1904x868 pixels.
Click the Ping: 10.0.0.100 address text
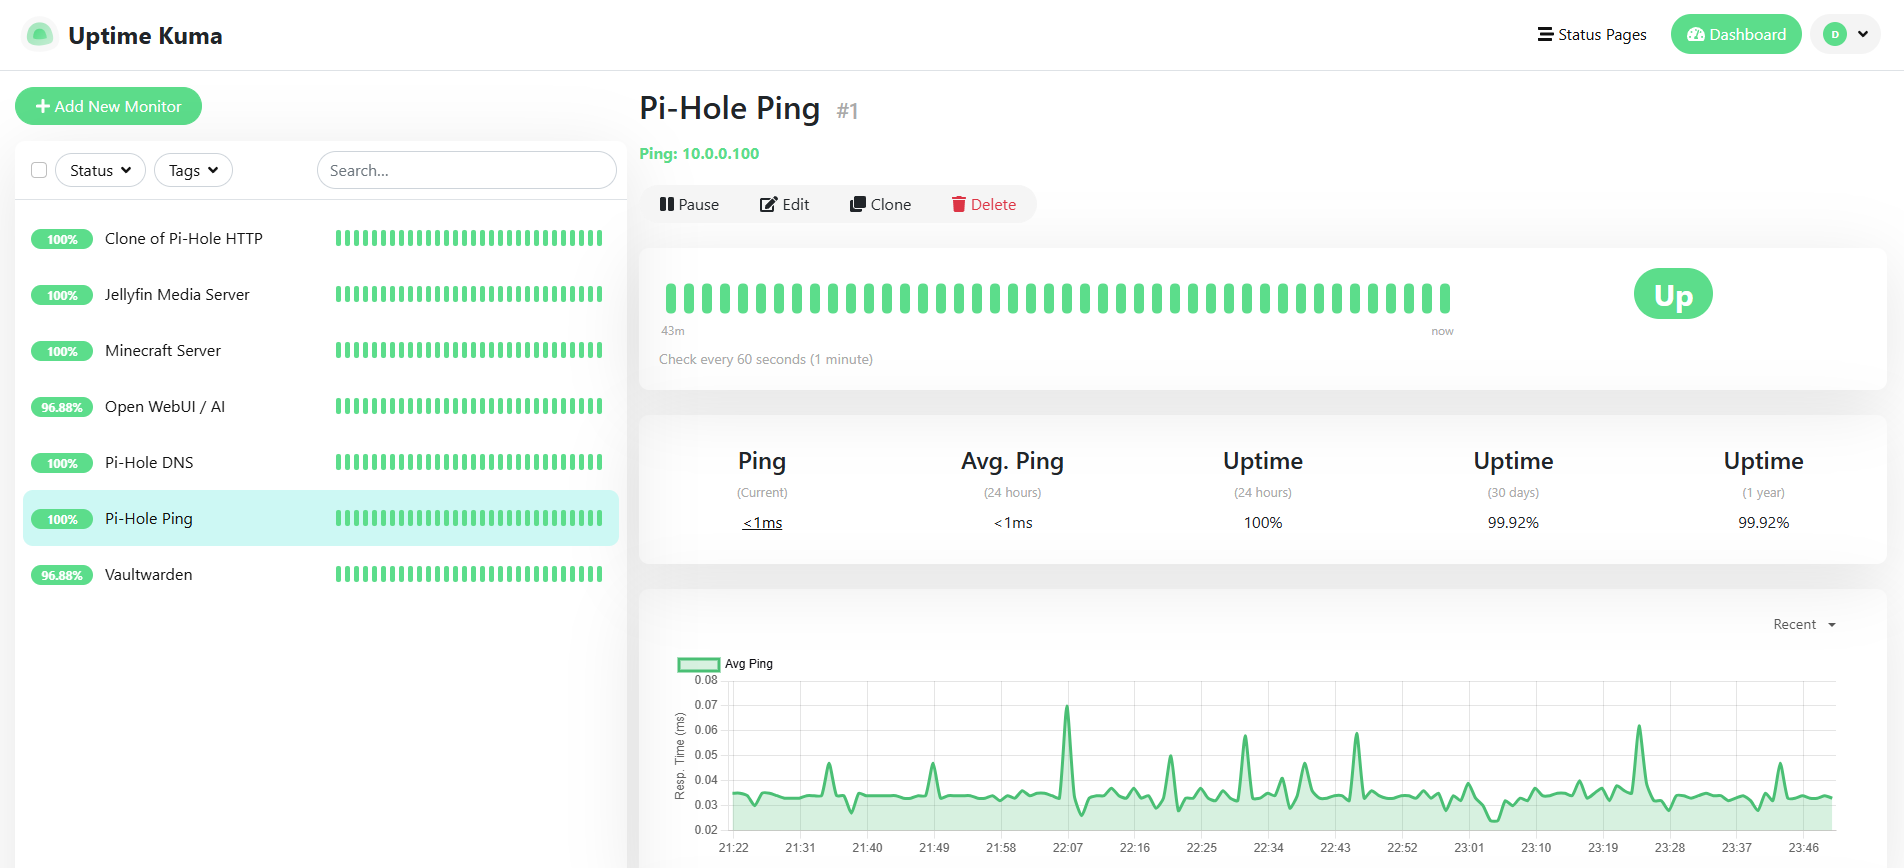(699, 153)
